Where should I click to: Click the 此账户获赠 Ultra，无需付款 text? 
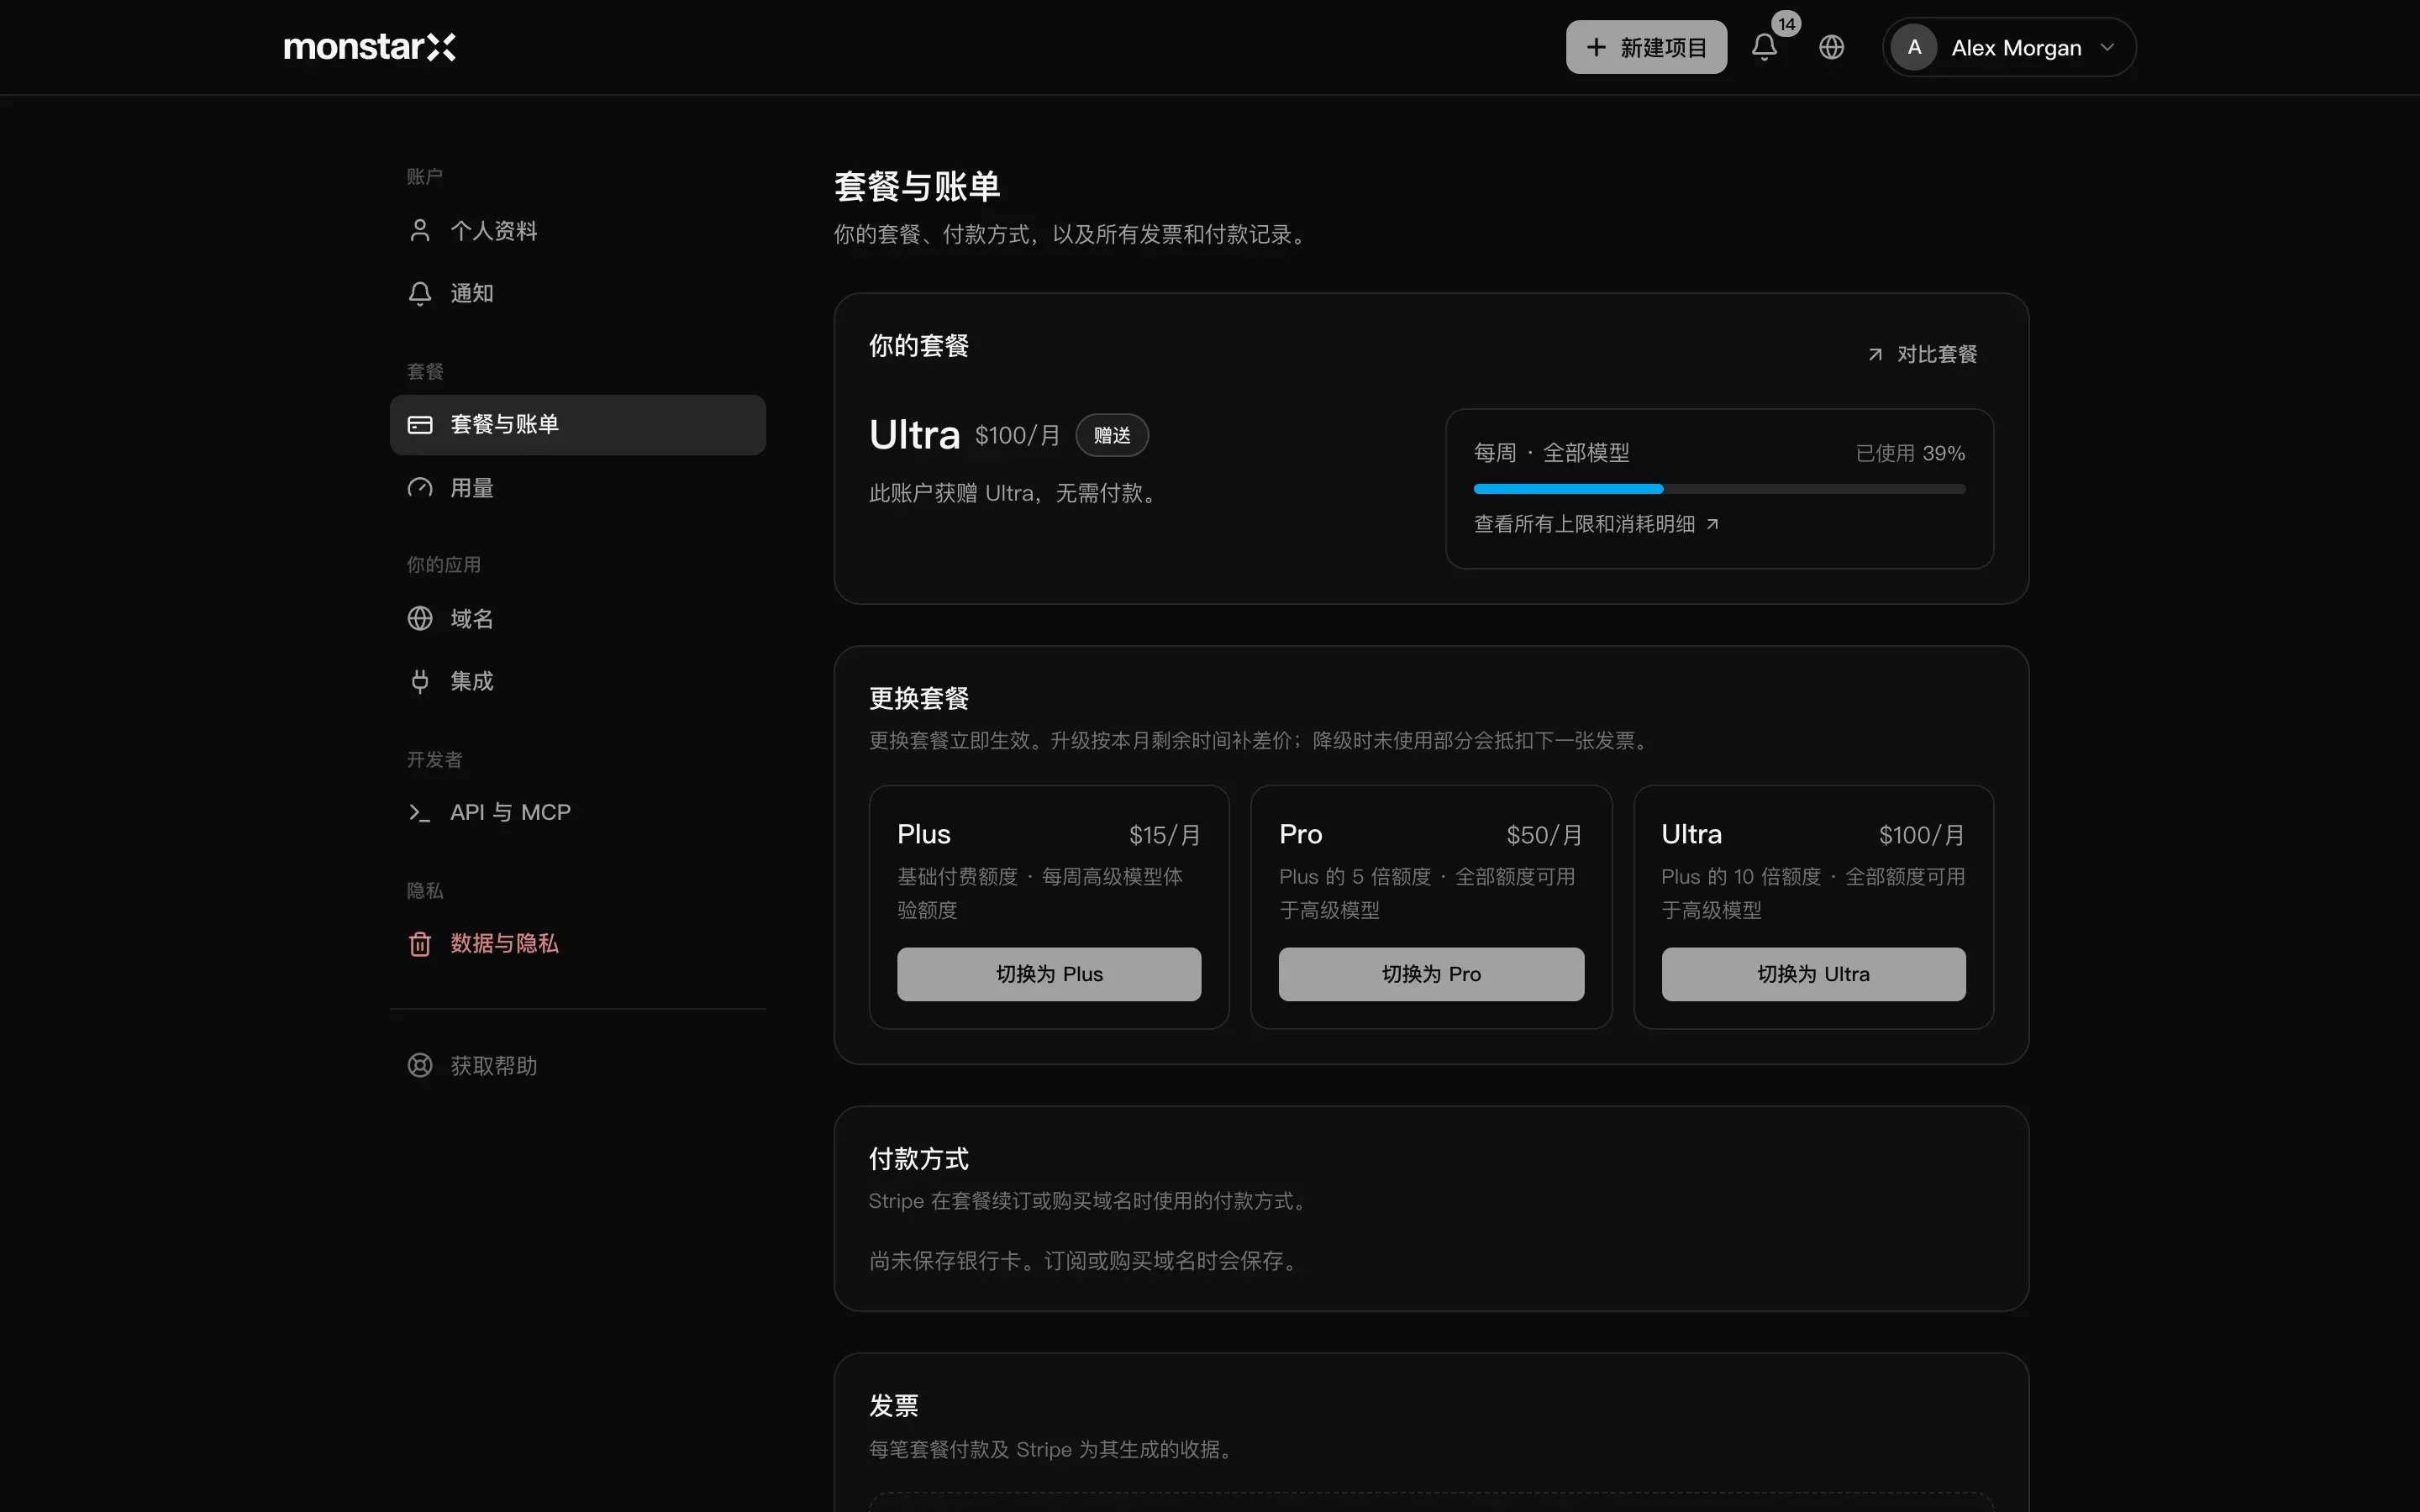(1016, 493)
